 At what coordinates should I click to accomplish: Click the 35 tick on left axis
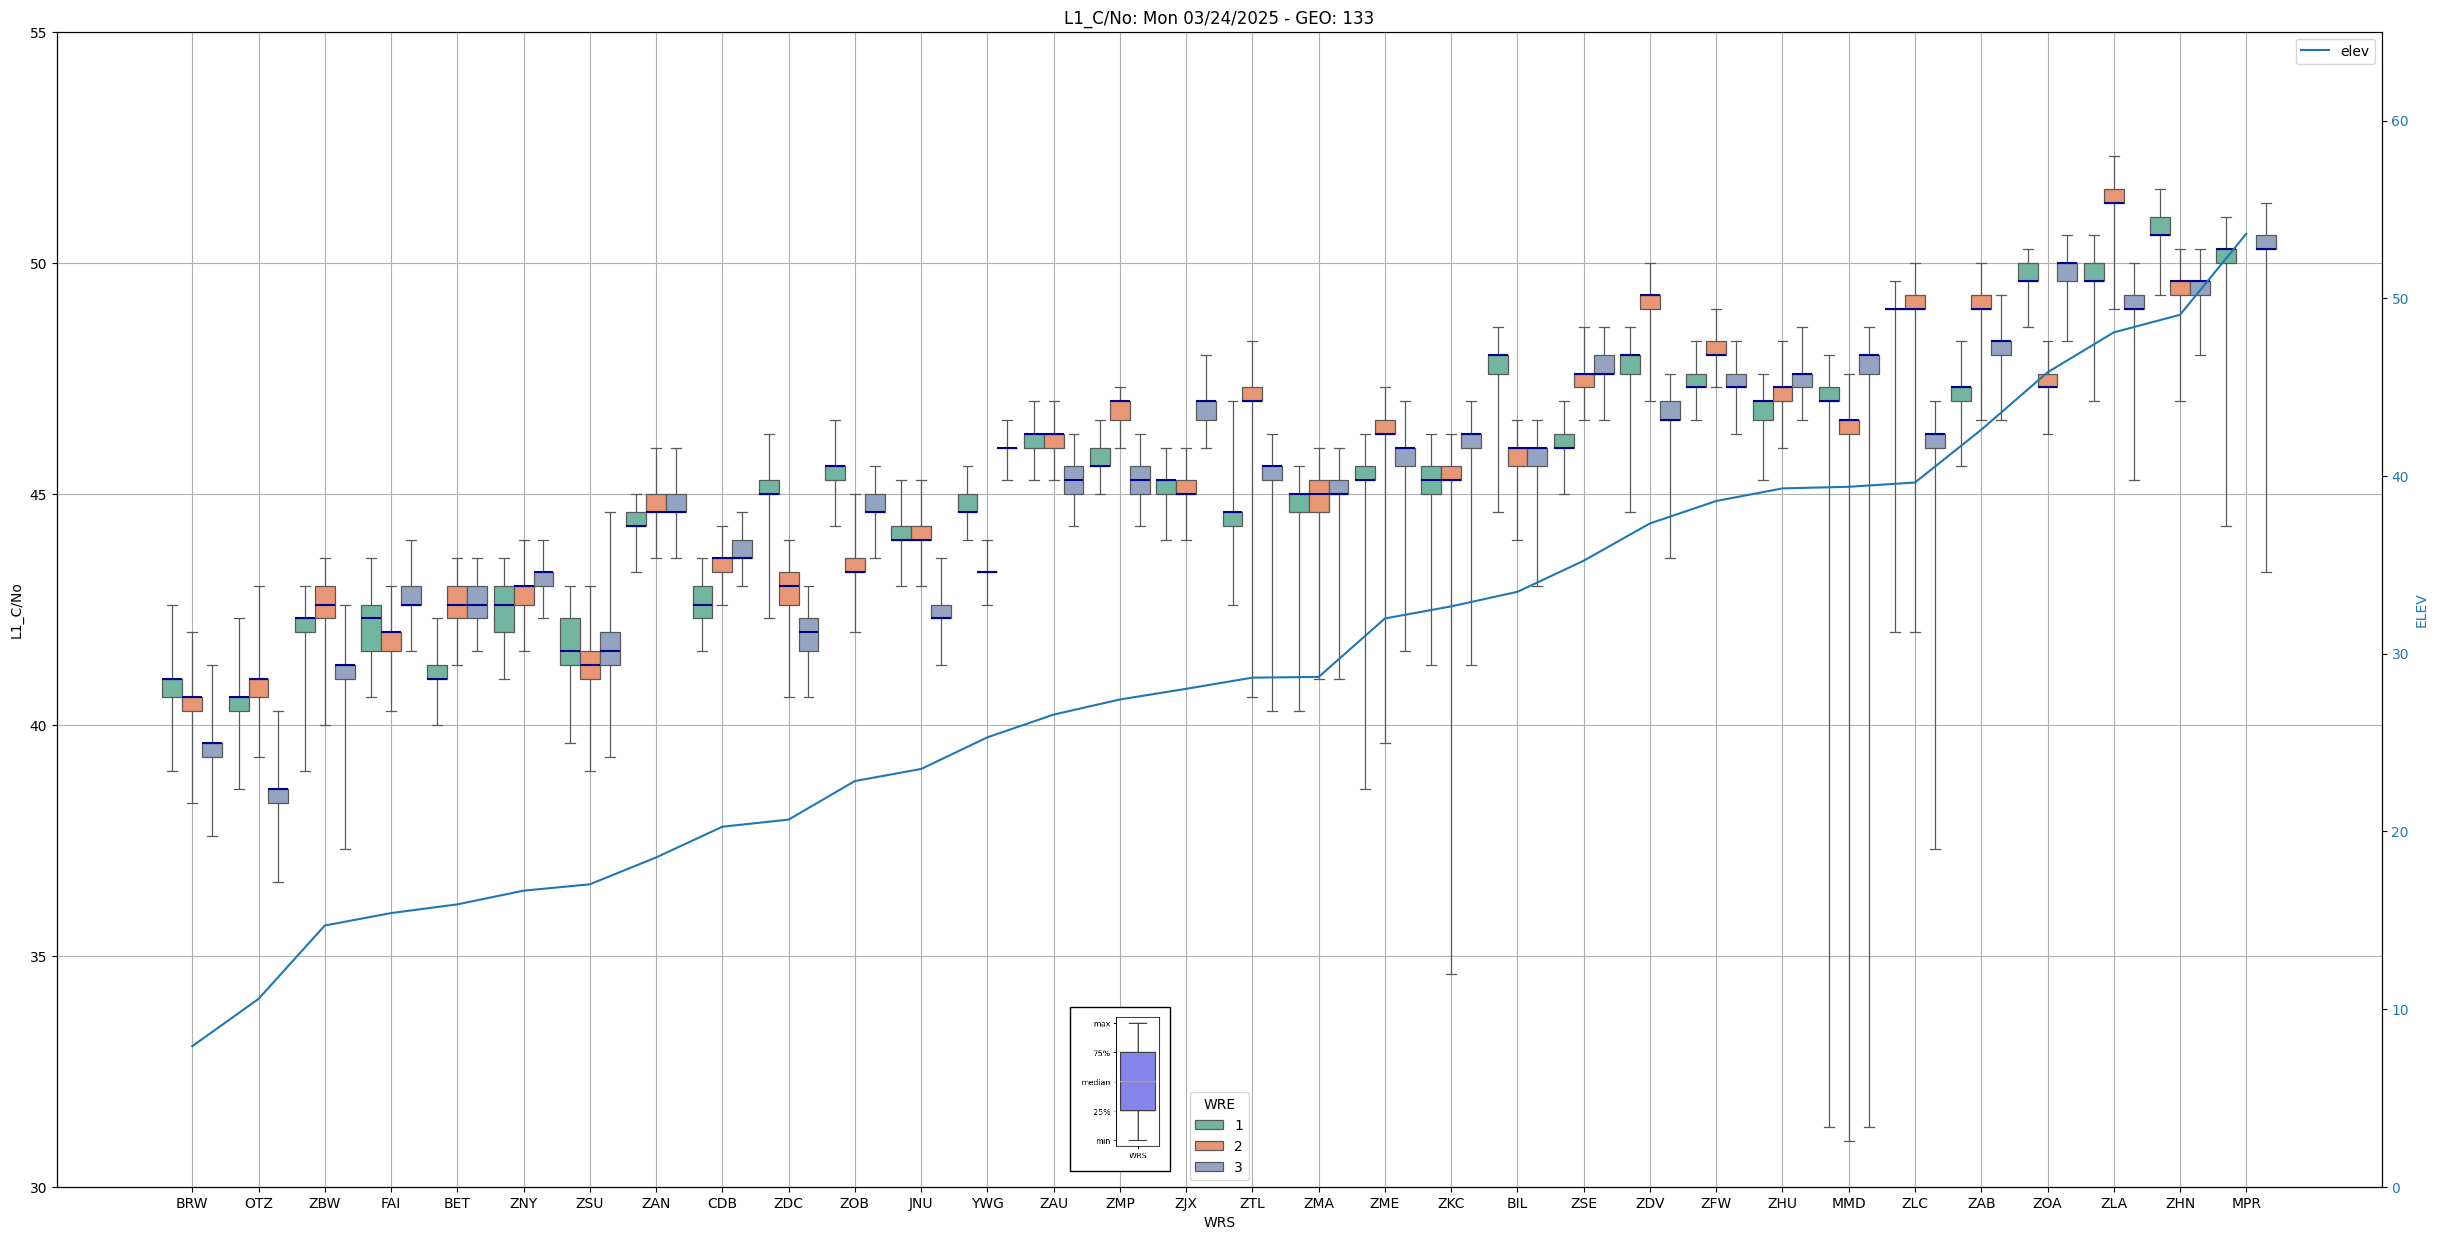(39, 957)
